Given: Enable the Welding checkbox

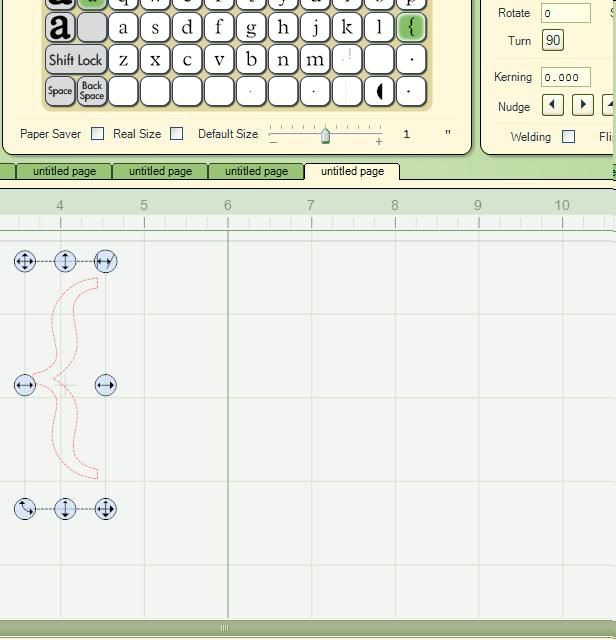Looking at the screenshot, I should (568, 136).
